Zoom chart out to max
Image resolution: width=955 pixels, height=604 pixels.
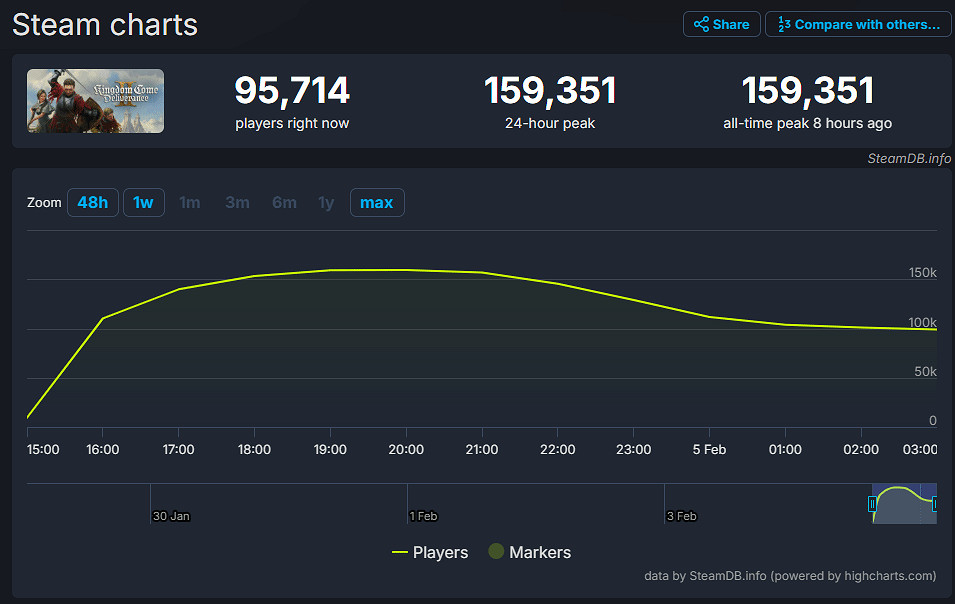[x=377, y=203]
